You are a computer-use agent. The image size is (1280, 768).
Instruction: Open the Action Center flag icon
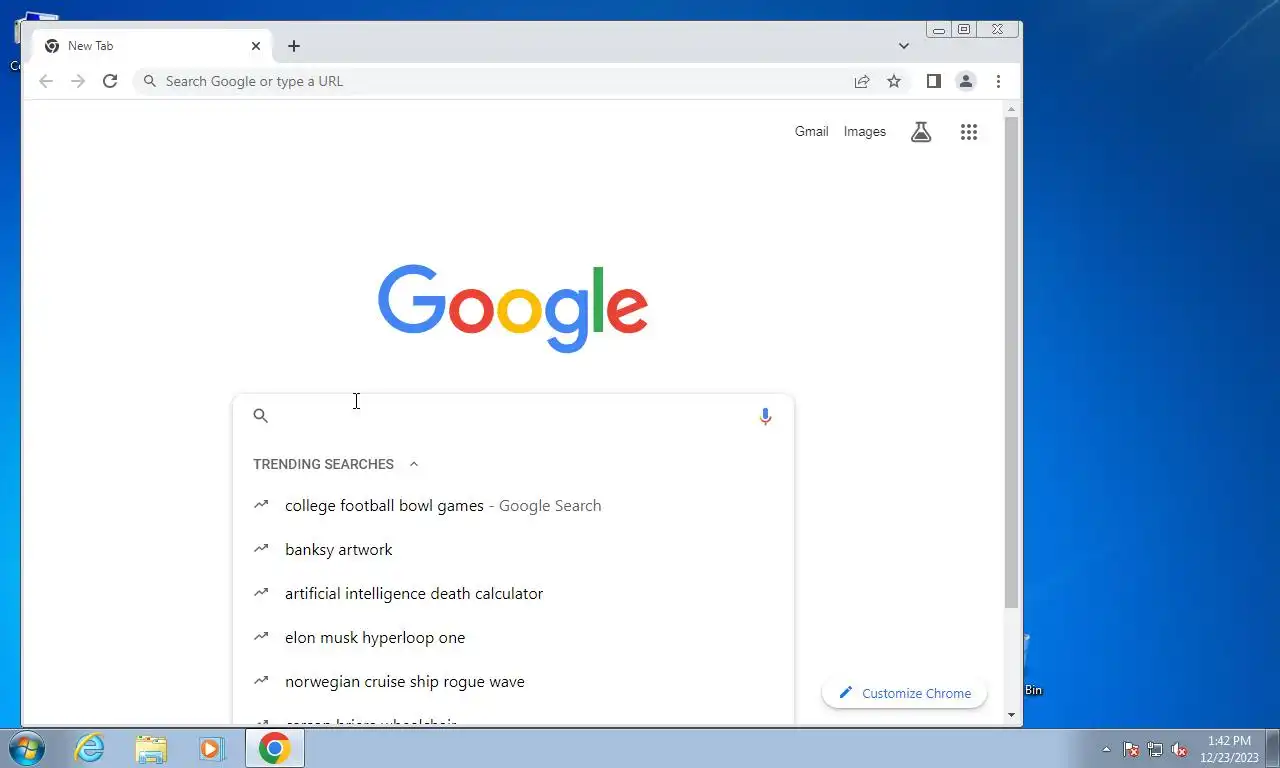(1131, 749)
